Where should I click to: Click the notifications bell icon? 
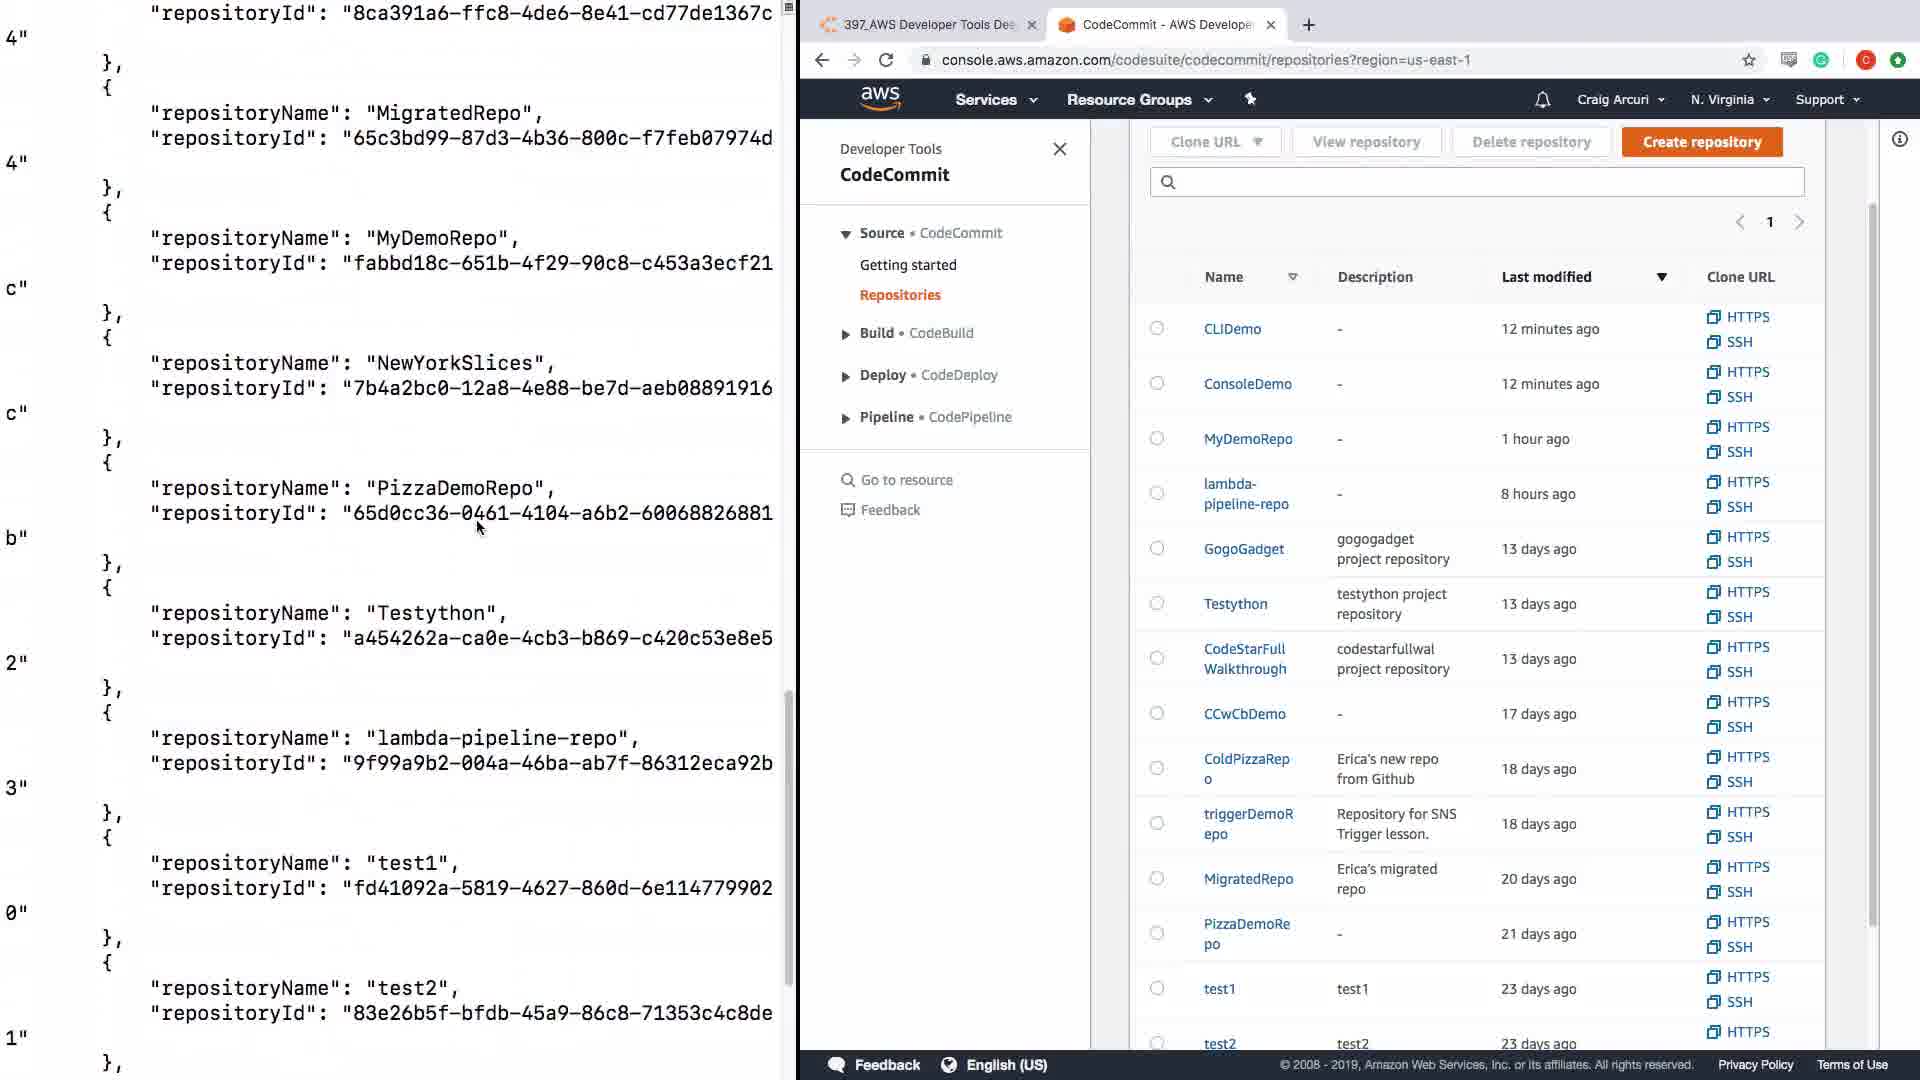pyautogui.click(x=1542, y=100)
